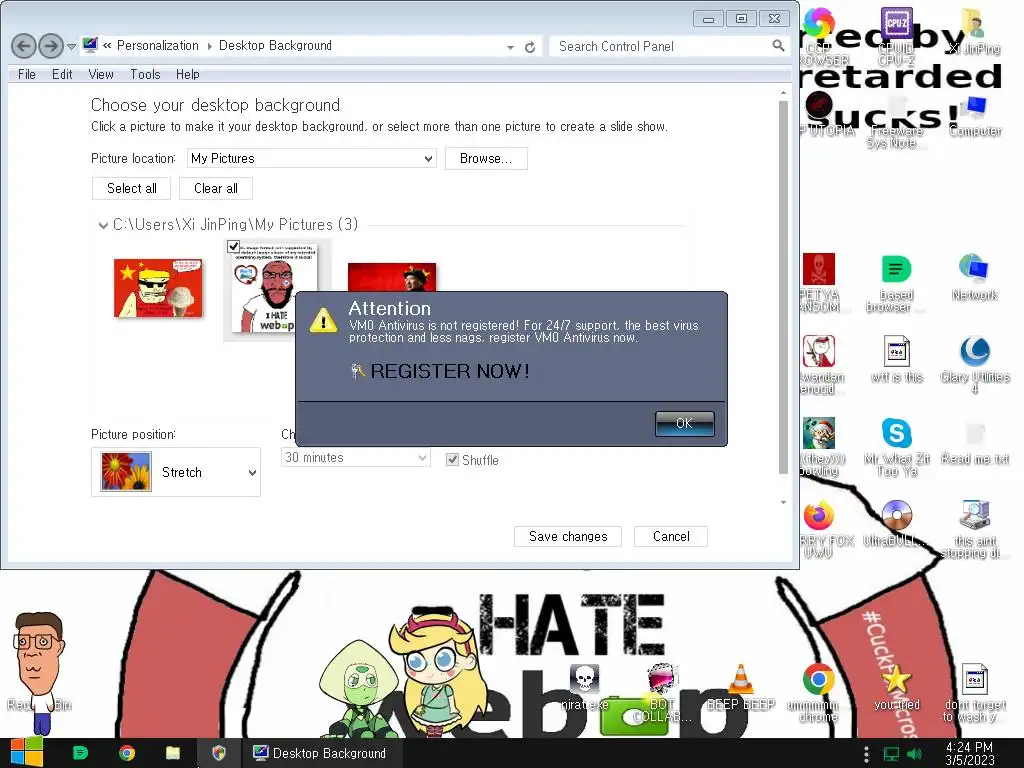Viewport: 1024px width, 768px height.
Task: Open the View menu
Action: [x=101, y=74]
